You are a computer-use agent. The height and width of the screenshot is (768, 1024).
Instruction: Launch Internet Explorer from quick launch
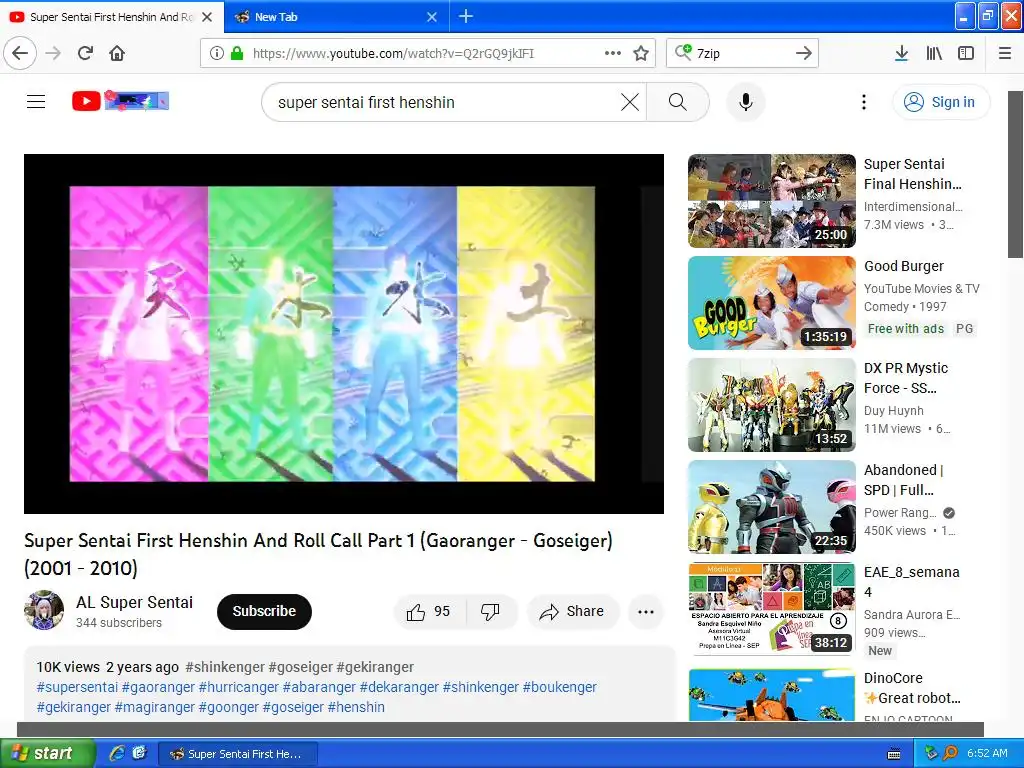pos(117,753)
